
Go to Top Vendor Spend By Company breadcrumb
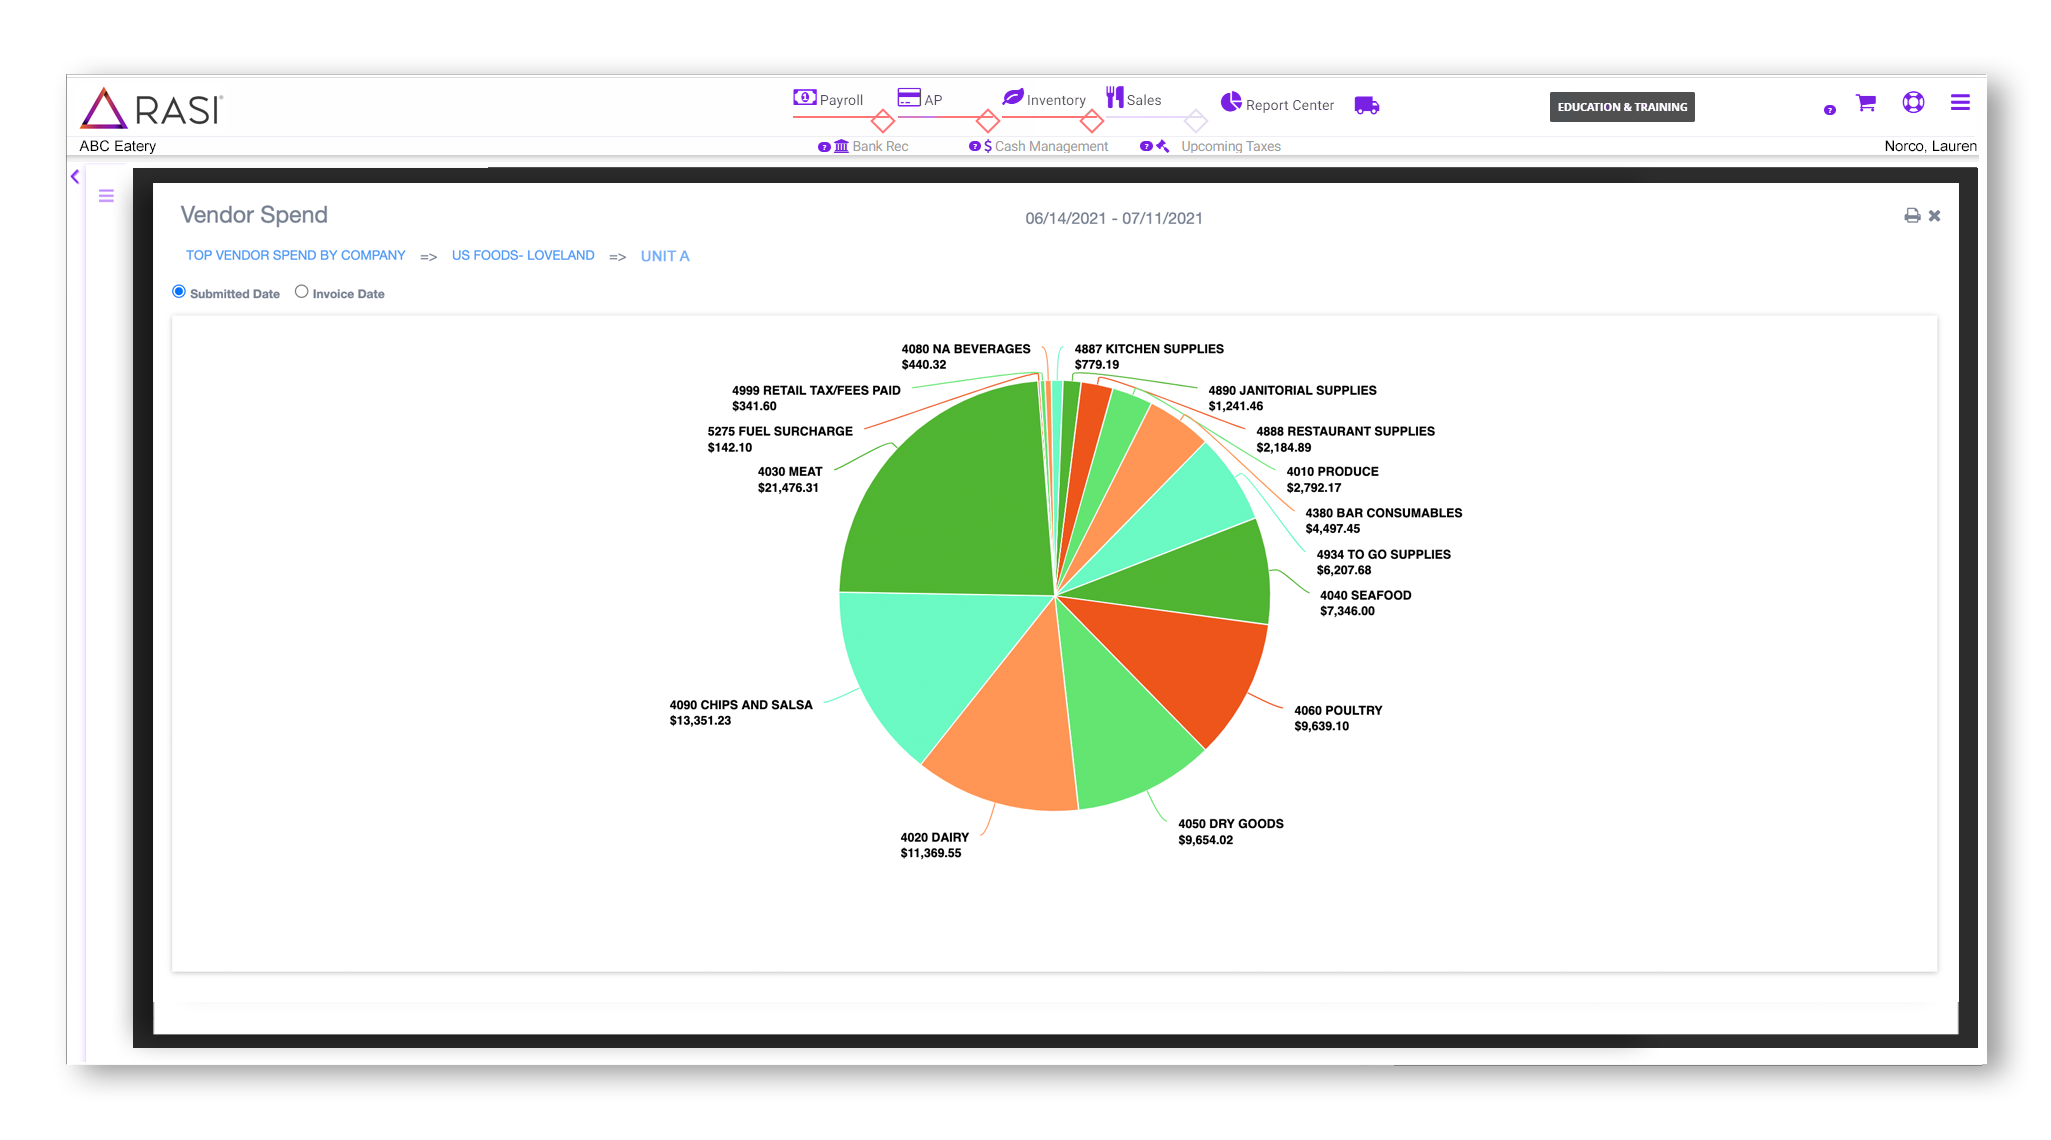[295, 256]
